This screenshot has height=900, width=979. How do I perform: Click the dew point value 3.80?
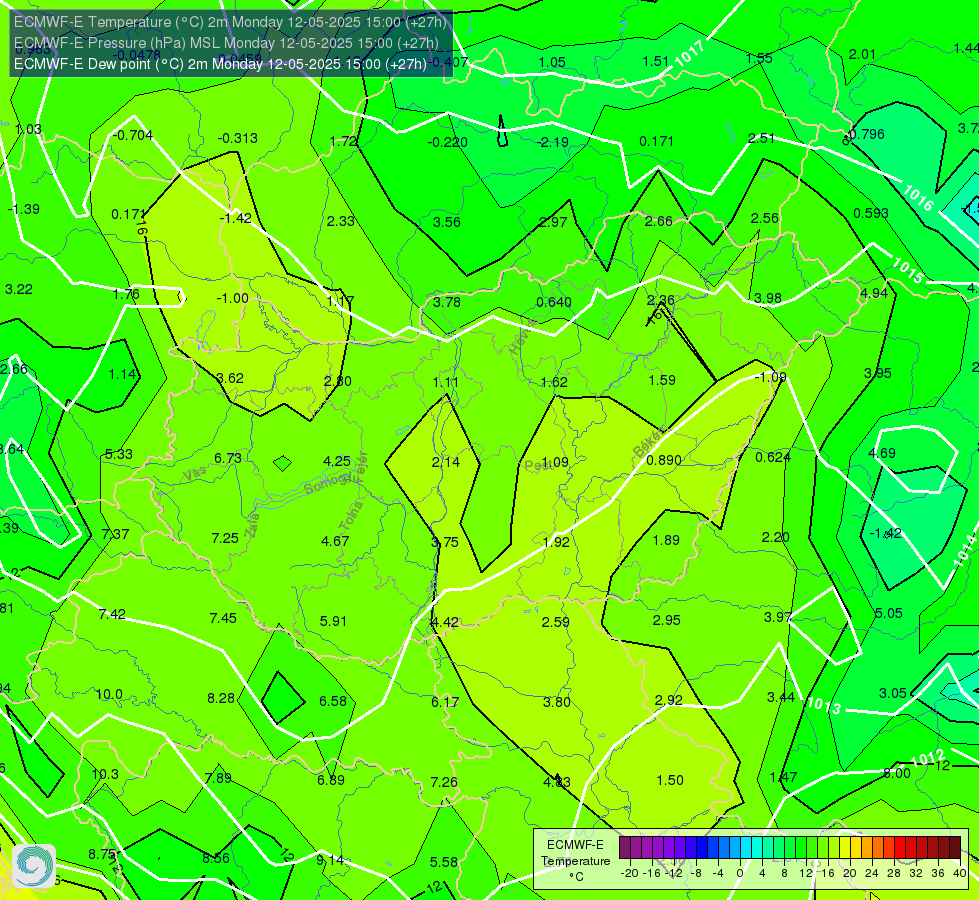pos(556,703)
